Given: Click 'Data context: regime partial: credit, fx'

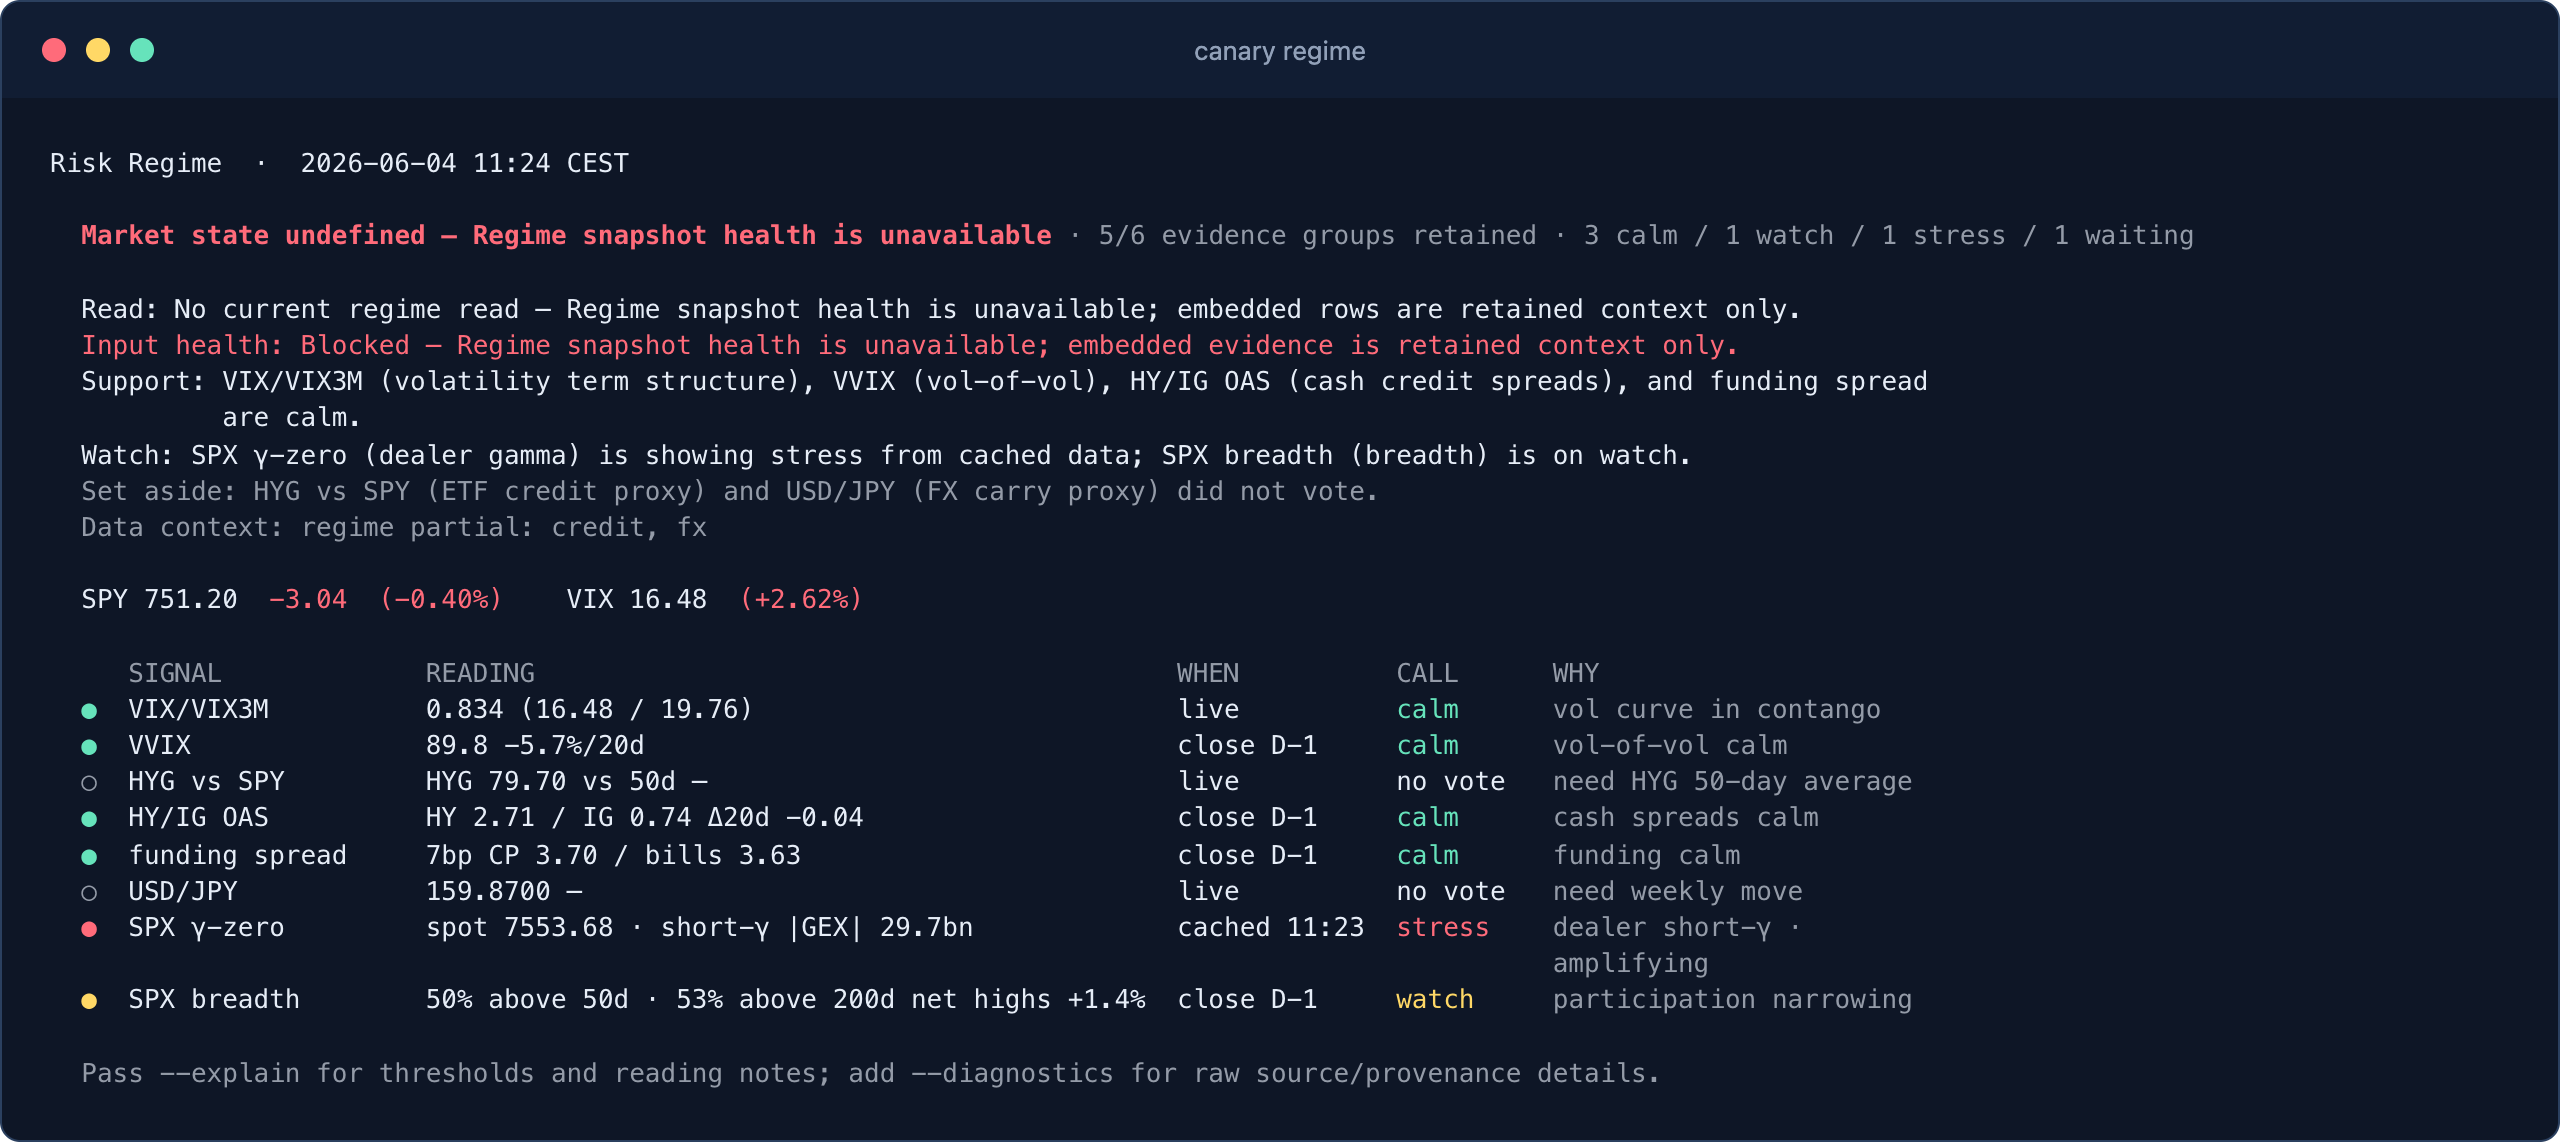Looking at the screenshot, I should pyautogui.click(x=394, y=527).
